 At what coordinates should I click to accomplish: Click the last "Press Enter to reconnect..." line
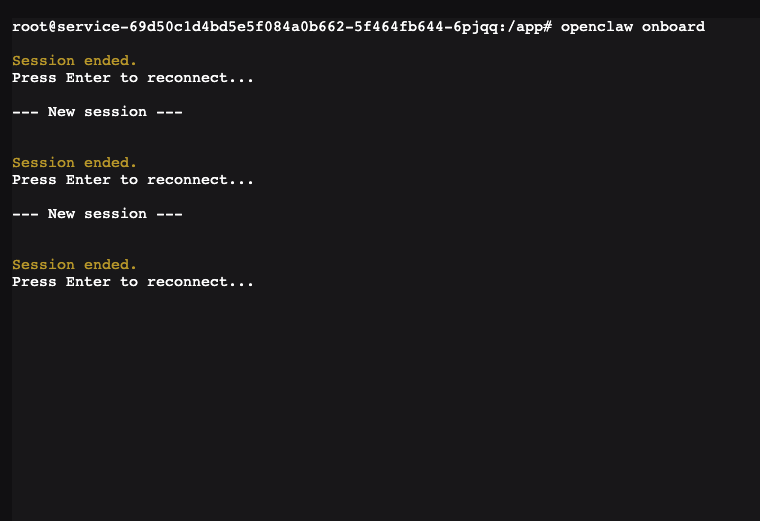point(133,282)
